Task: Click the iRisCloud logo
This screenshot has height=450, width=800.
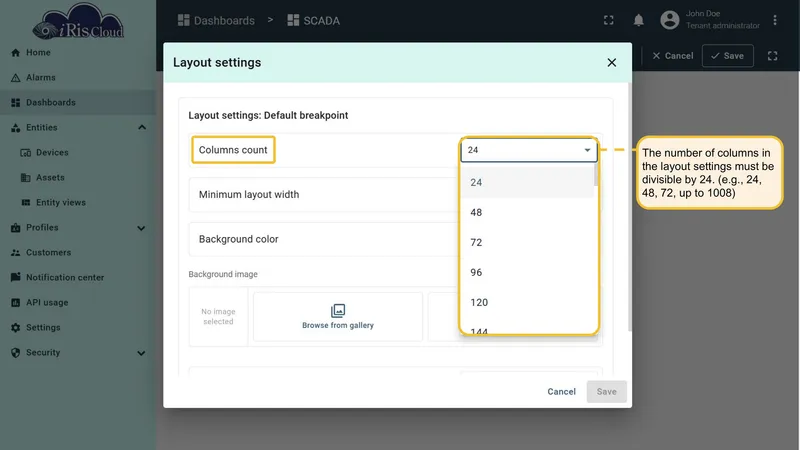Action: point(78,21)
